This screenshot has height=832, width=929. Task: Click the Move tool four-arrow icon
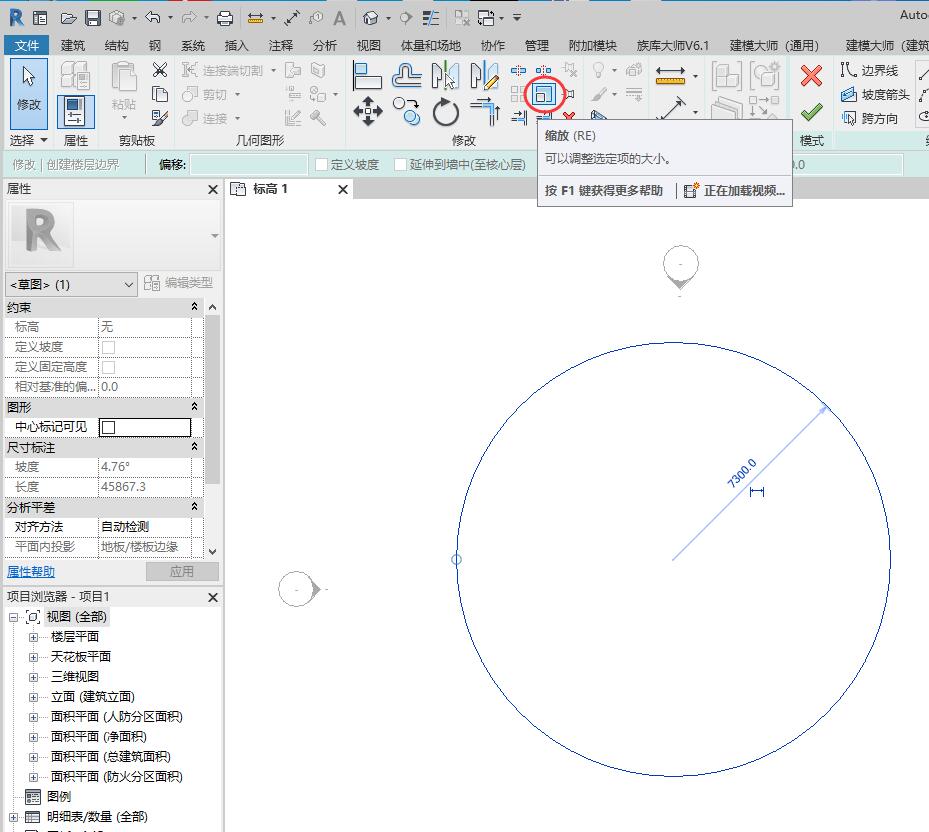tap(368, 112)
